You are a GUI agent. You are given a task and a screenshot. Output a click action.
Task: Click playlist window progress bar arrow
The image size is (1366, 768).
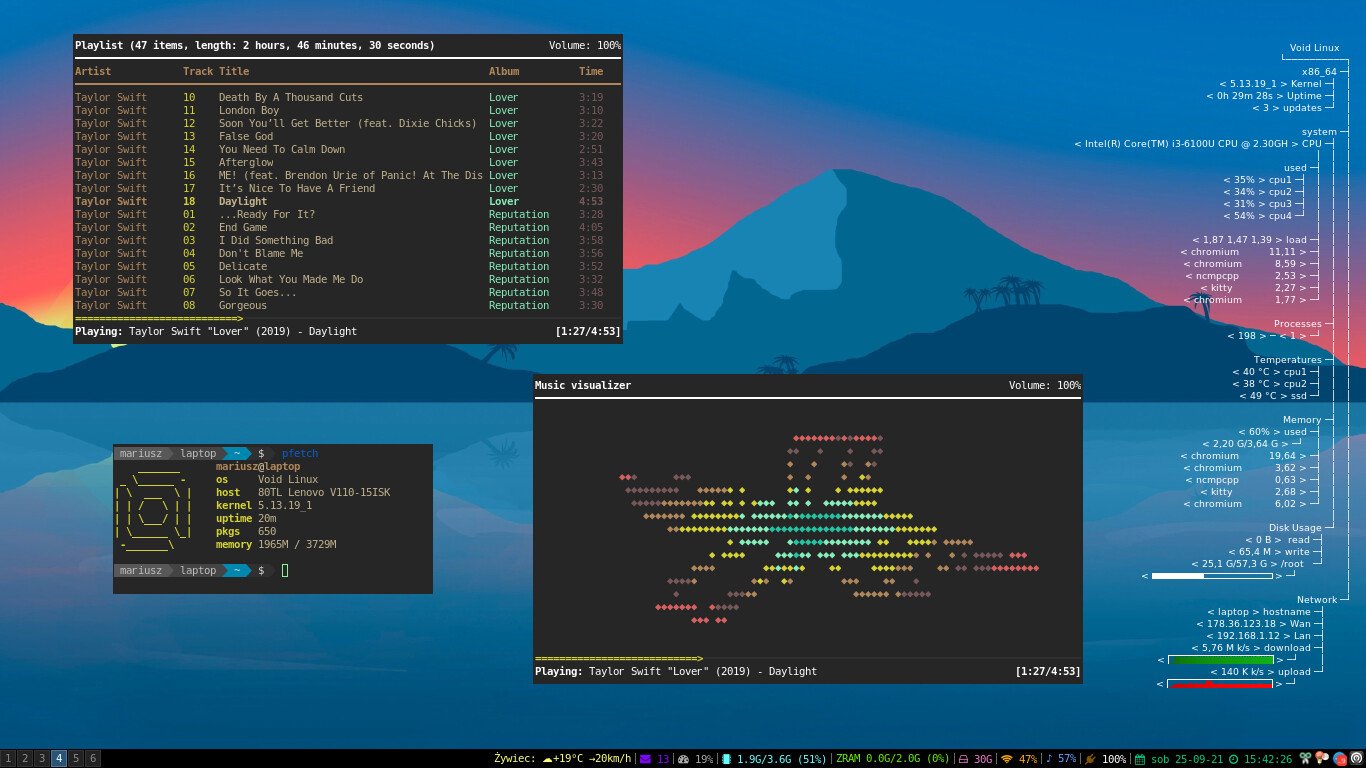point(240,319)
